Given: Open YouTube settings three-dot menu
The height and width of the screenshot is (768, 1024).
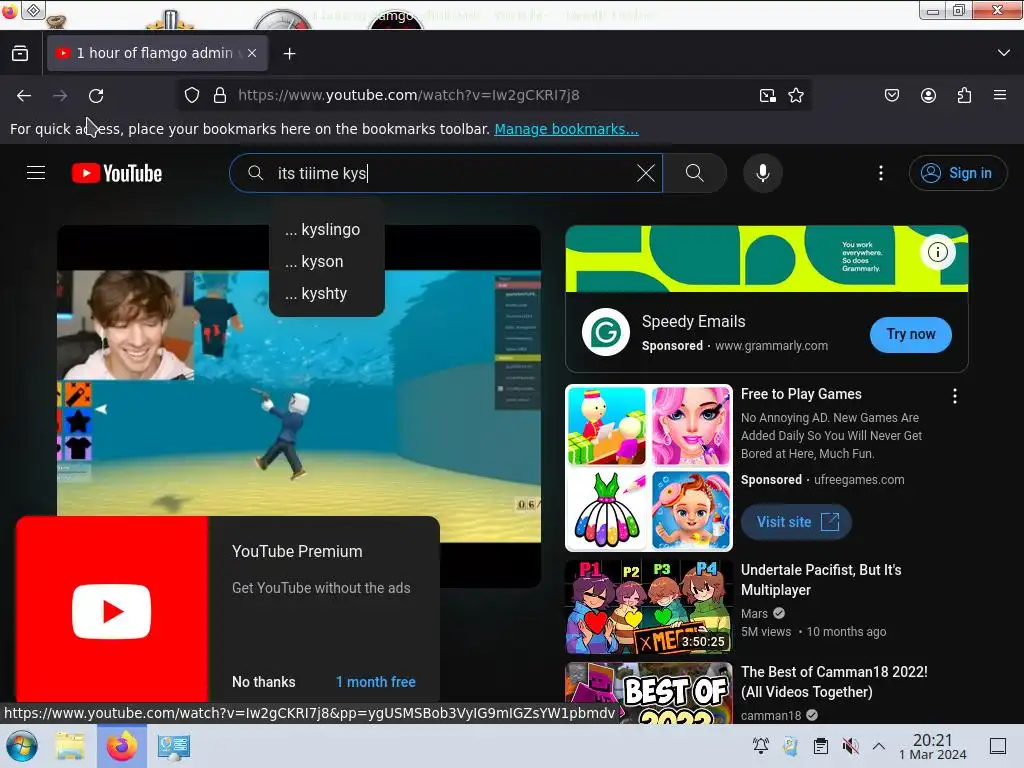Looking at the screenshot, I should [x=881, y=173].
